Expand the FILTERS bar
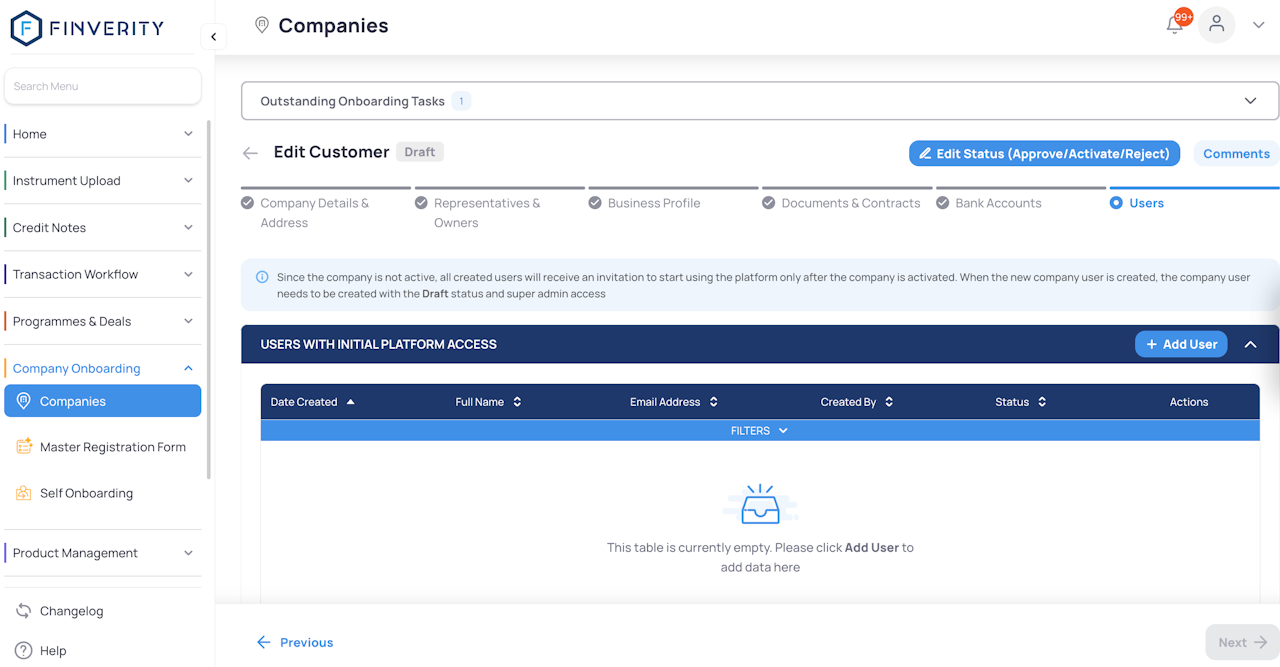This screenshot has width=1280, height=667. tap(759, 431)
